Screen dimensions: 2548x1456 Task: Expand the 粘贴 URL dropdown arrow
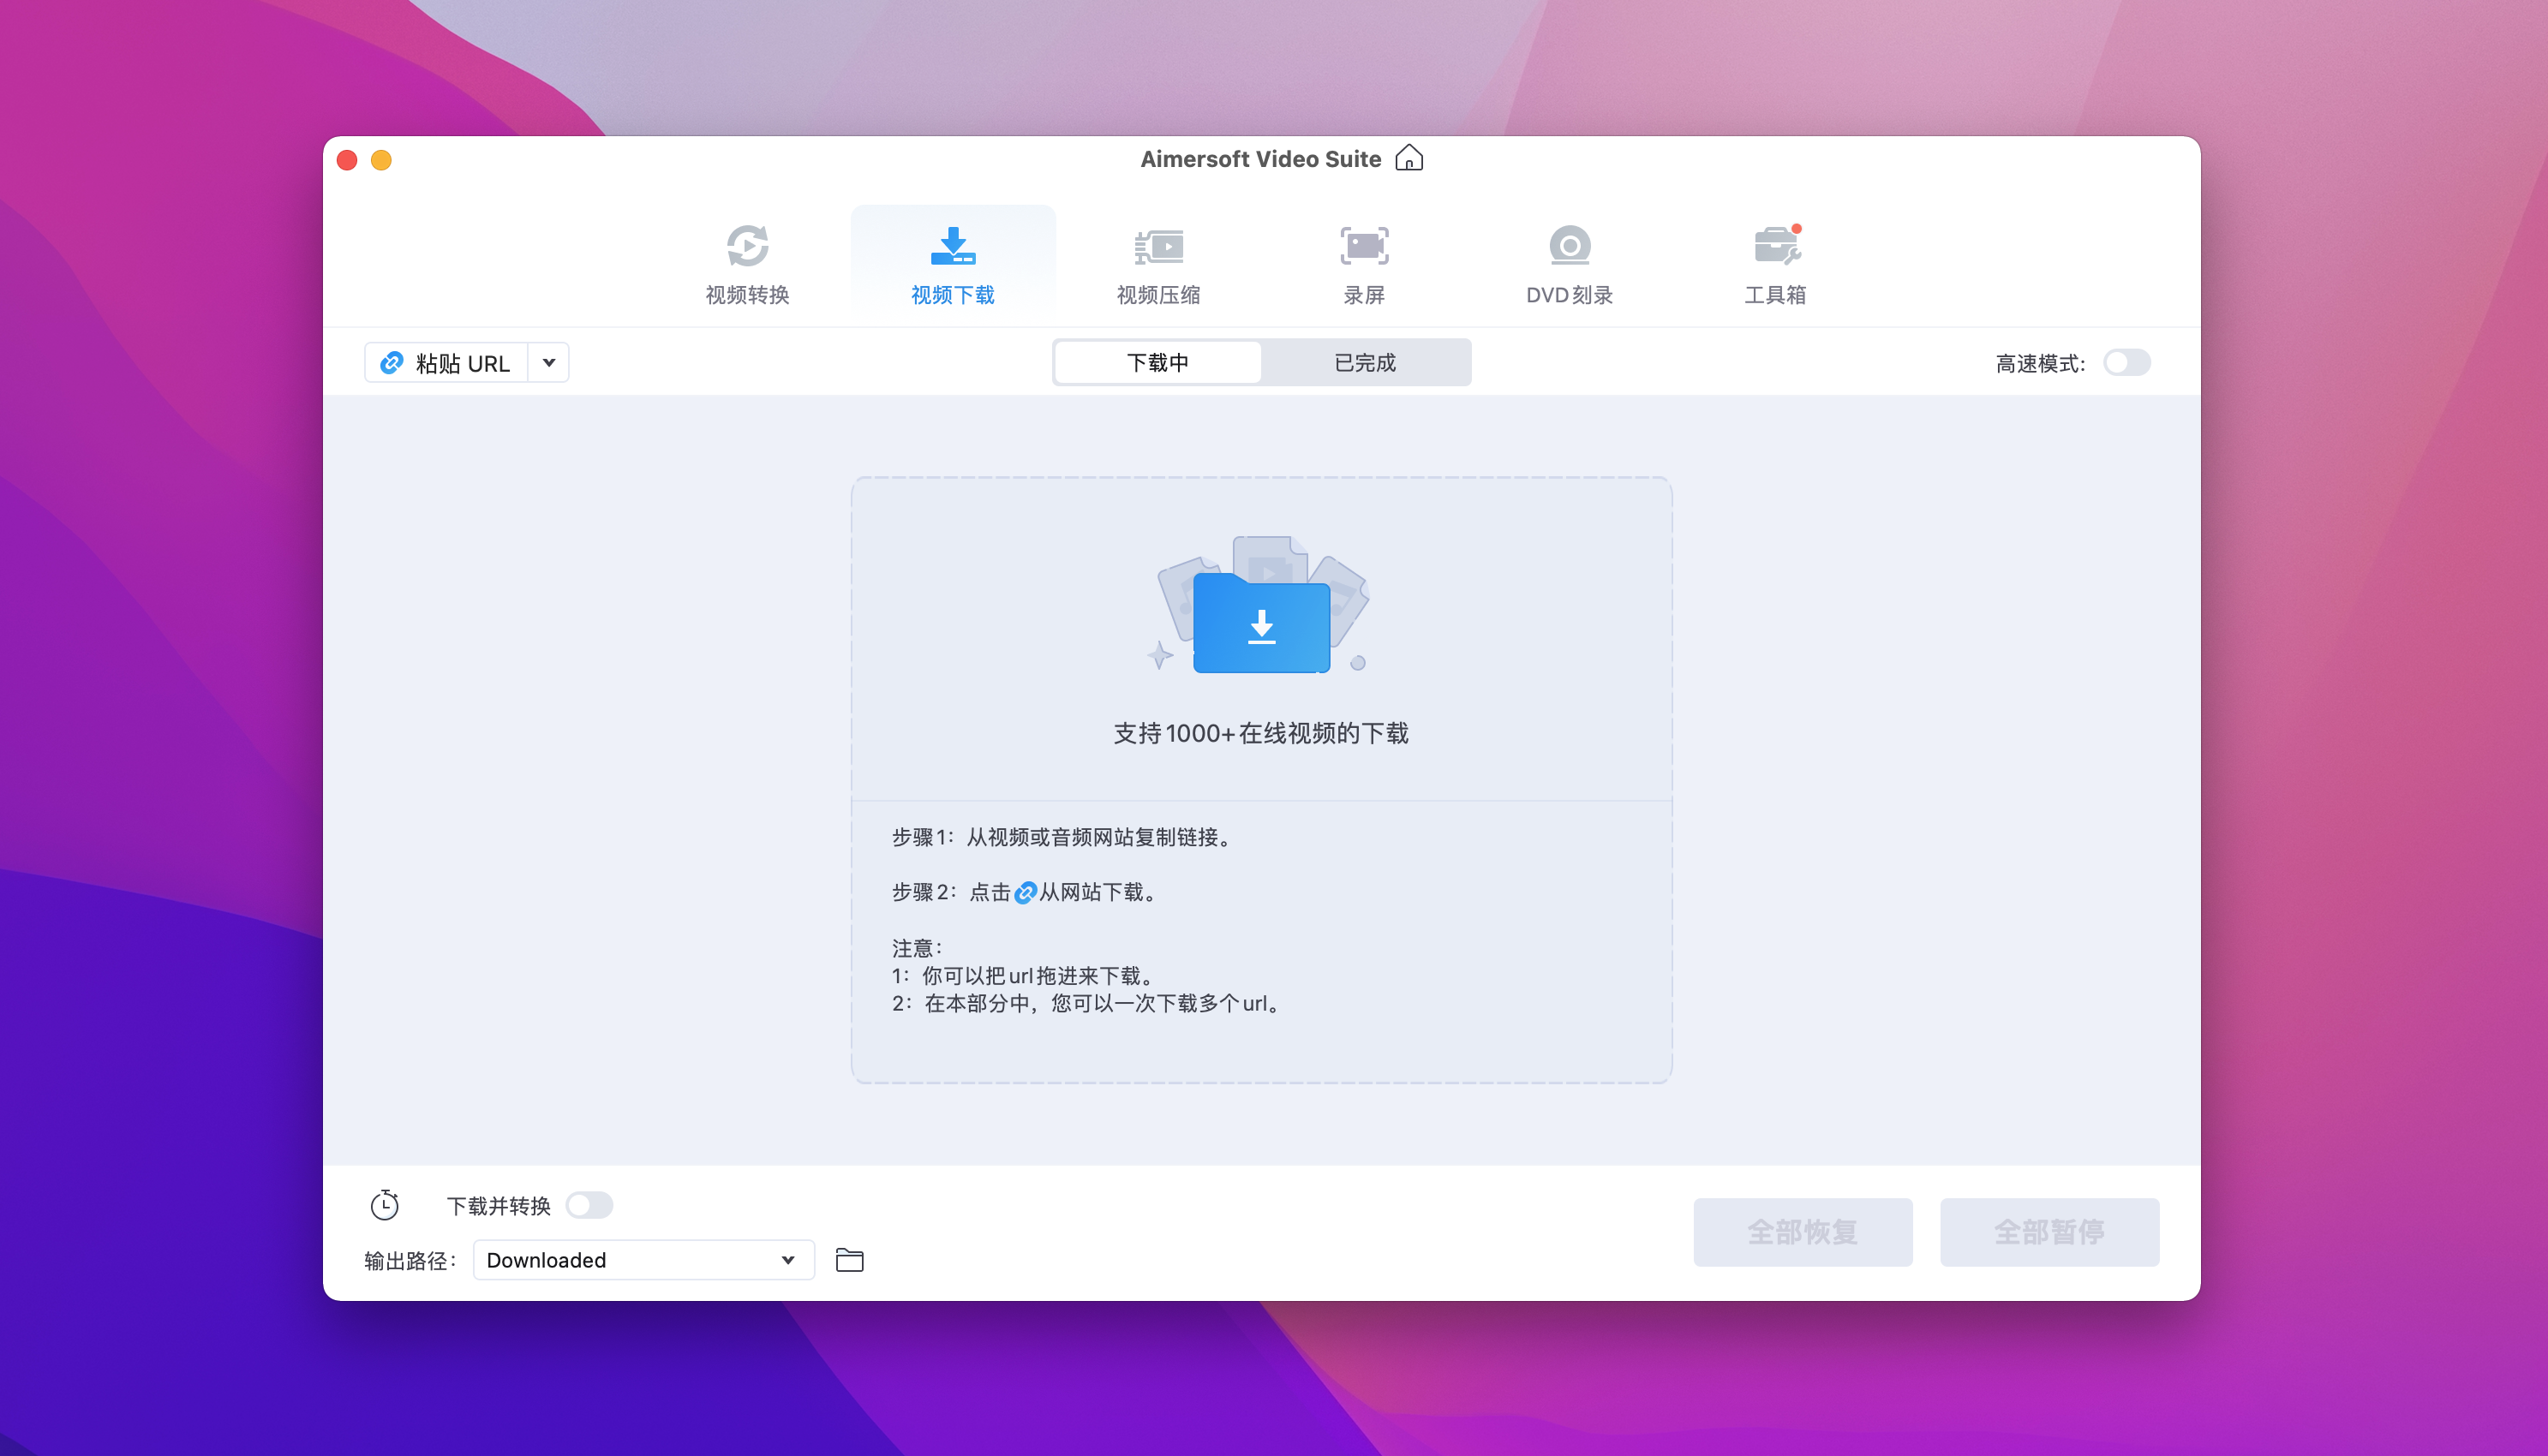pyautogui.click(x=549, y=363)
